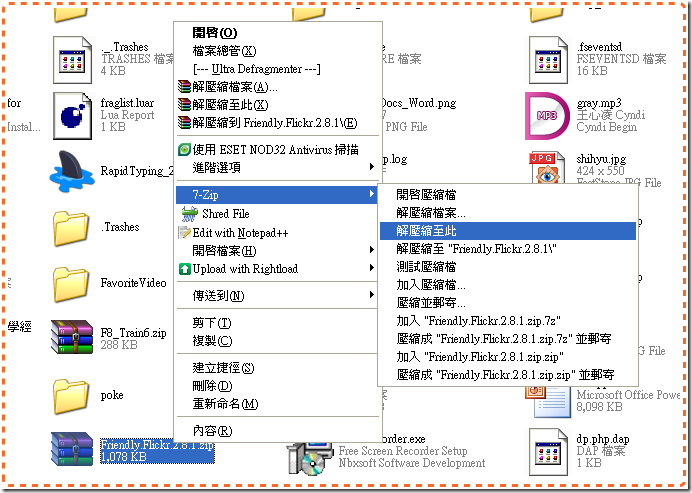Click the Shred File shredder icon

click(189, 214)
